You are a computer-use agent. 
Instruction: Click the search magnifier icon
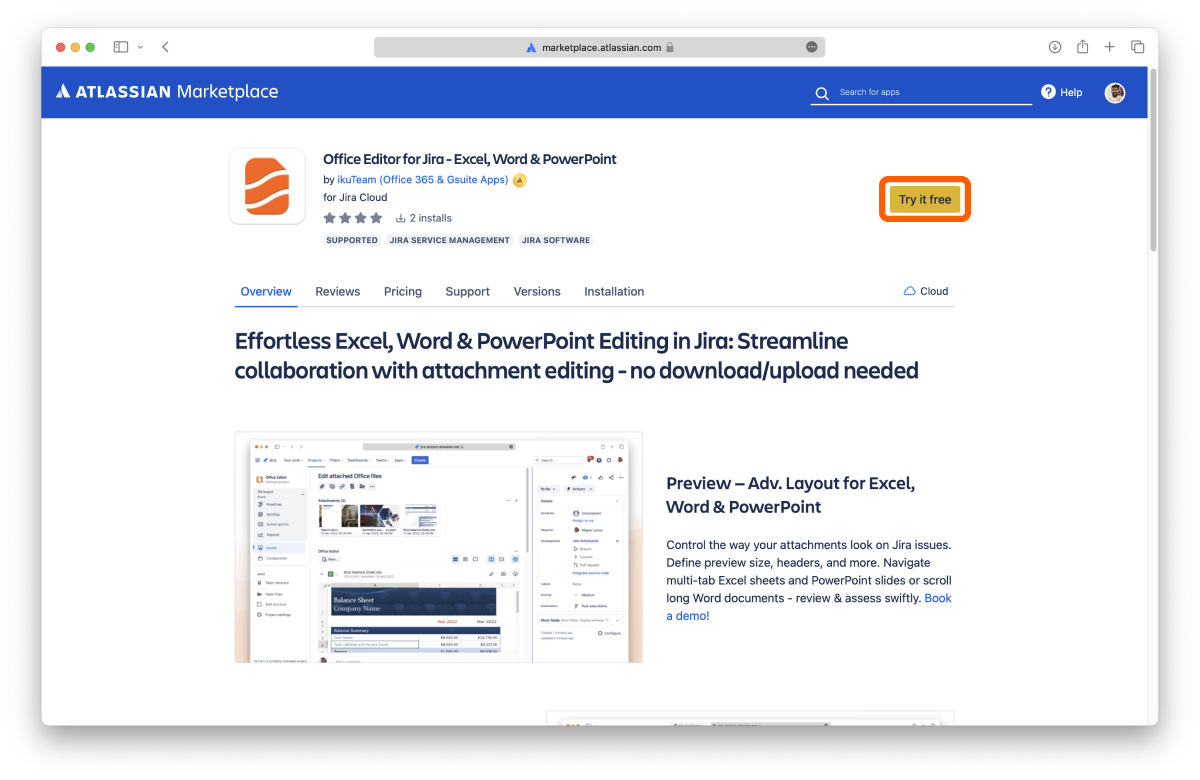coord(822,93)
